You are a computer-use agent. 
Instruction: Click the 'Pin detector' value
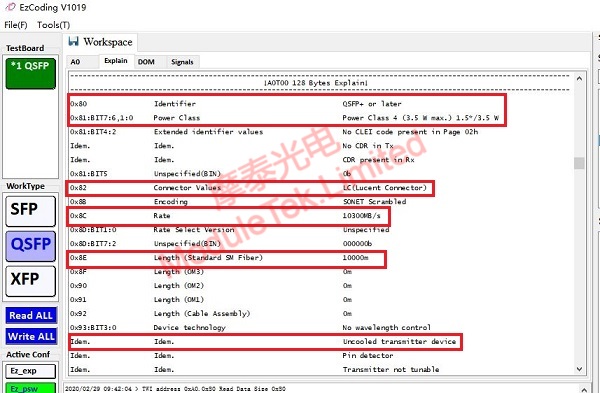coord(368,355)
